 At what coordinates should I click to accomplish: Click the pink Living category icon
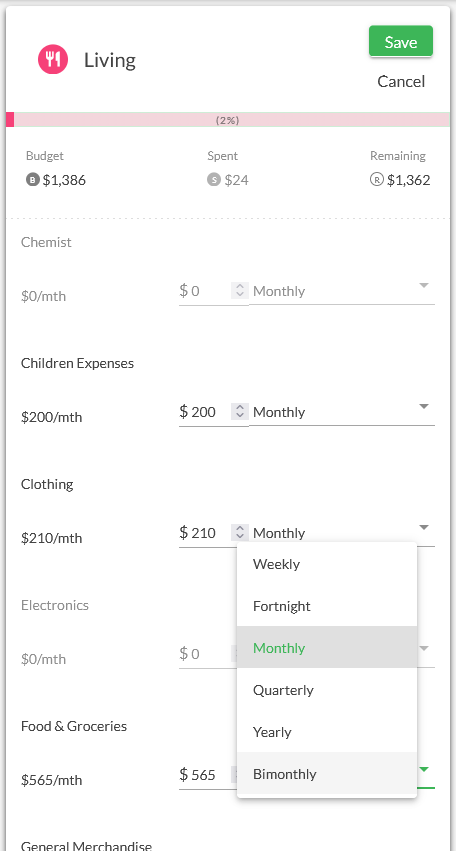(x=53, y=59)
